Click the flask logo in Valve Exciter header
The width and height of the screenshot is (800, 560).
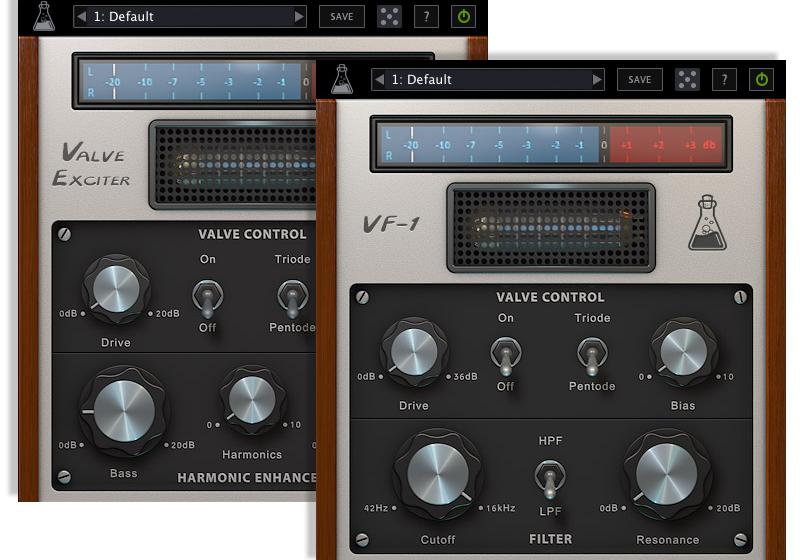tap(44, 16)
